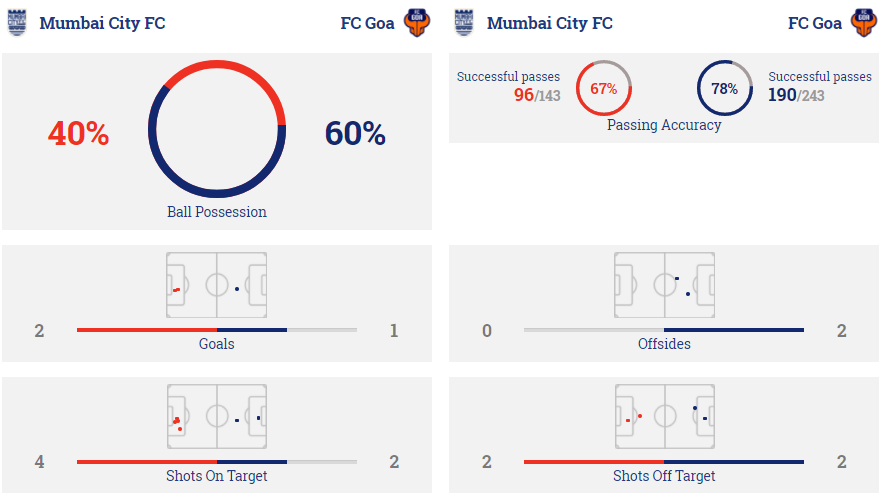Click the Goals mini pitch diagram
The height and width of the screenshot is (495, 885).
click(x=217, y=285)
